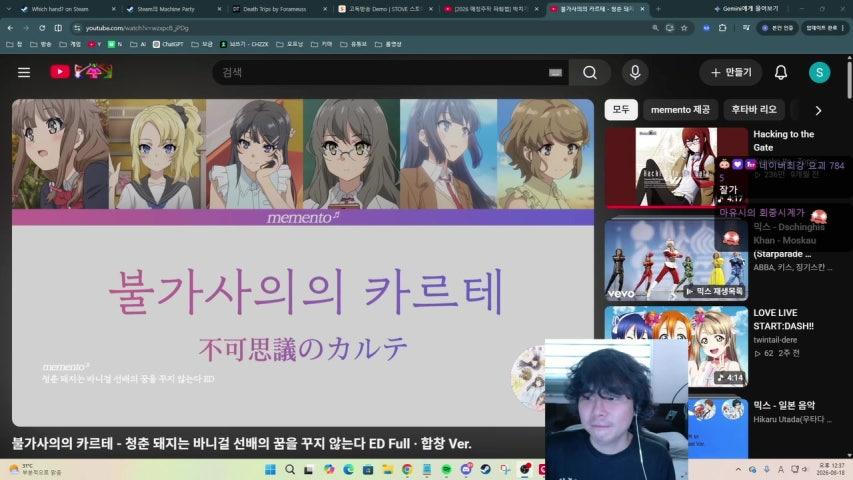Open the Chrome three-dot menu
The image size is (853, 480).
point(844,28)
